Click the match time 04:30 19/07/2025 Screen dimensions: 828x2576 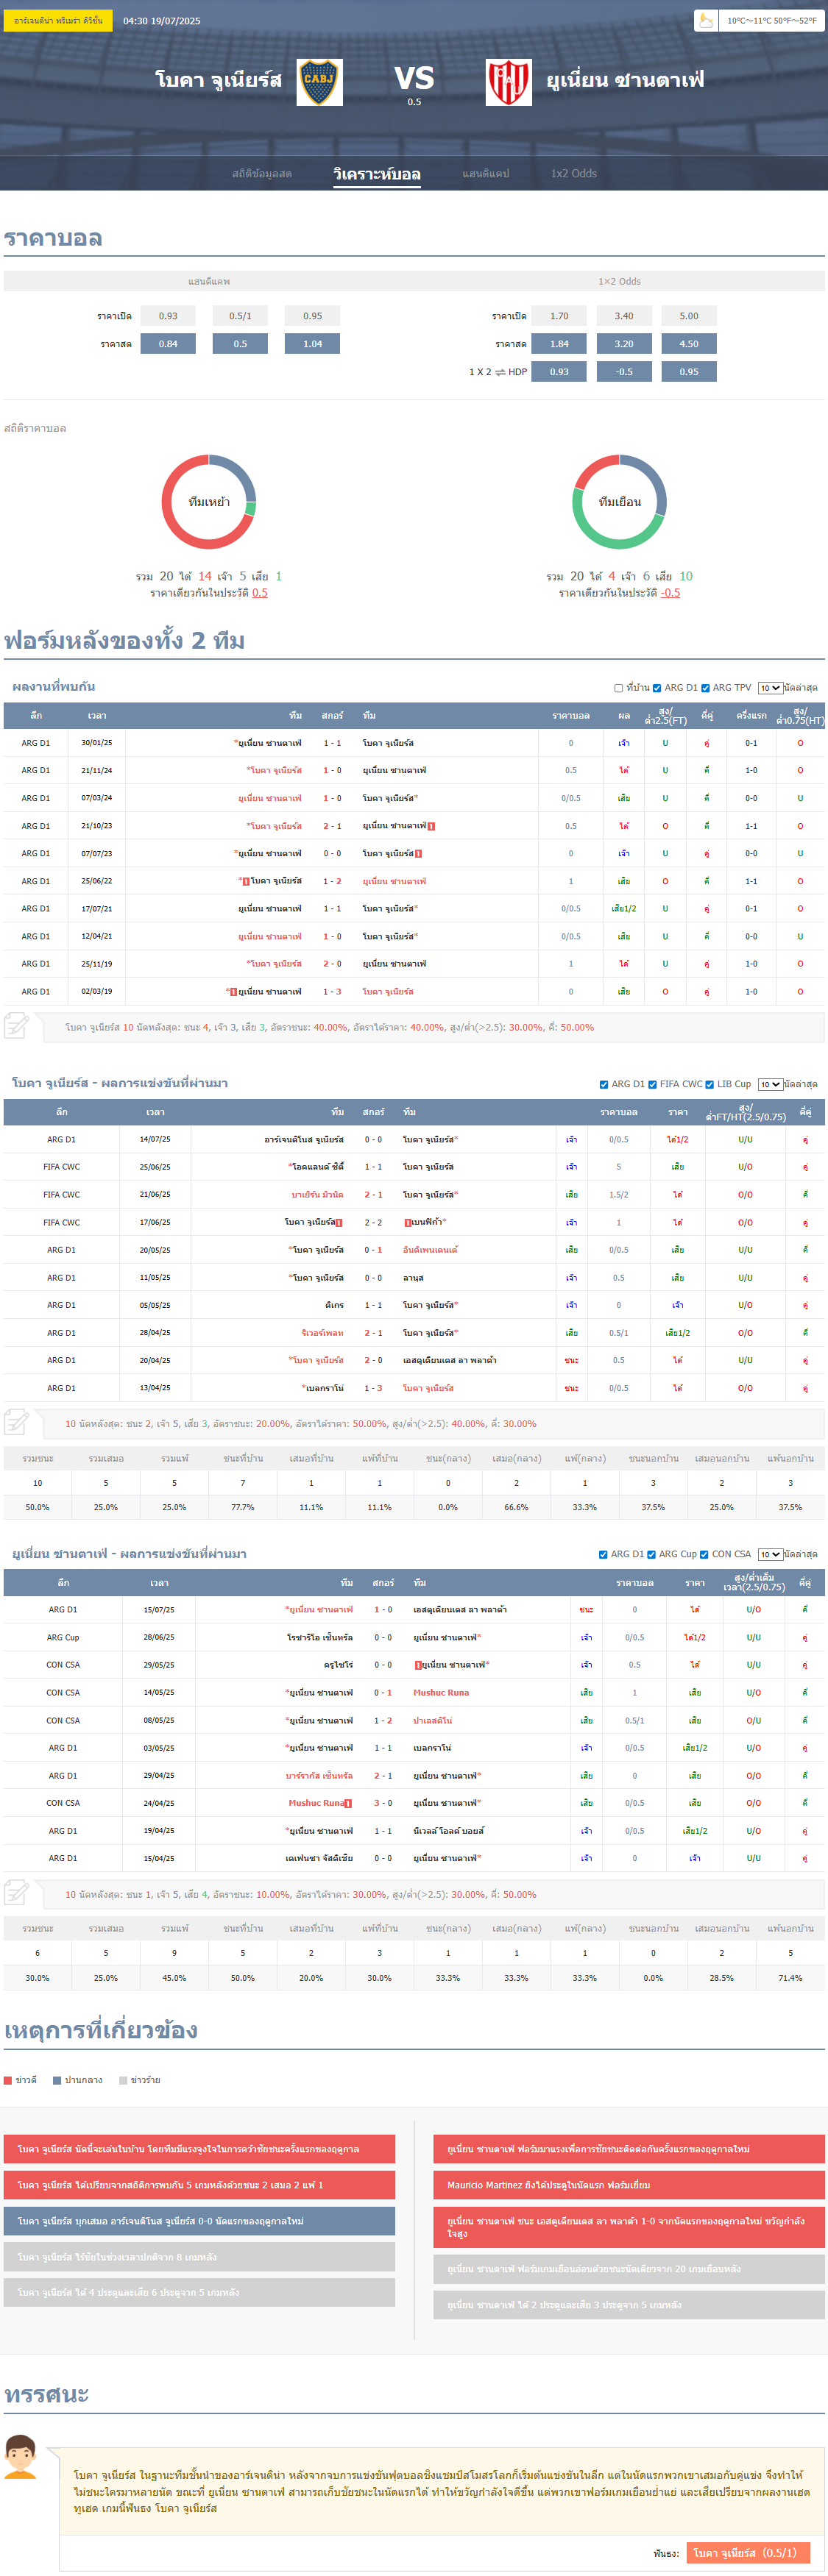[162, 21]
